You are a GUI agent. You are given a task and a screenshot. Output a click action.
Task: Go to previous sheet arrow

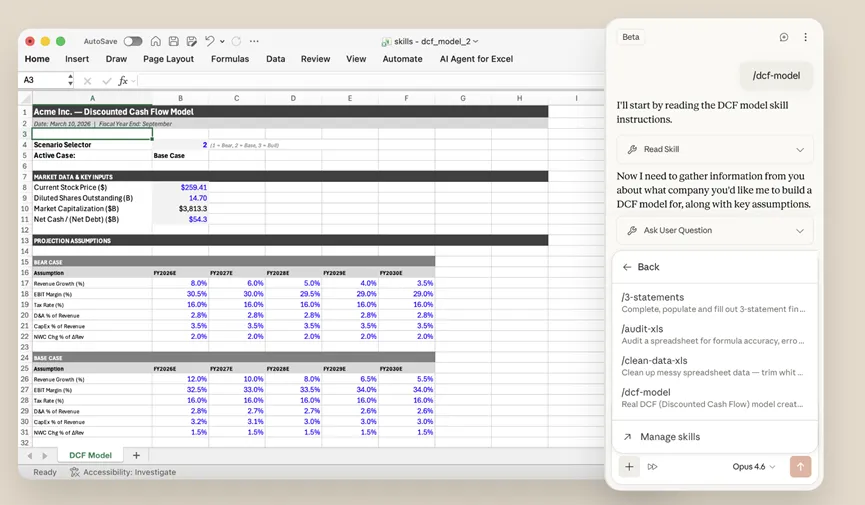click(30, 456)
